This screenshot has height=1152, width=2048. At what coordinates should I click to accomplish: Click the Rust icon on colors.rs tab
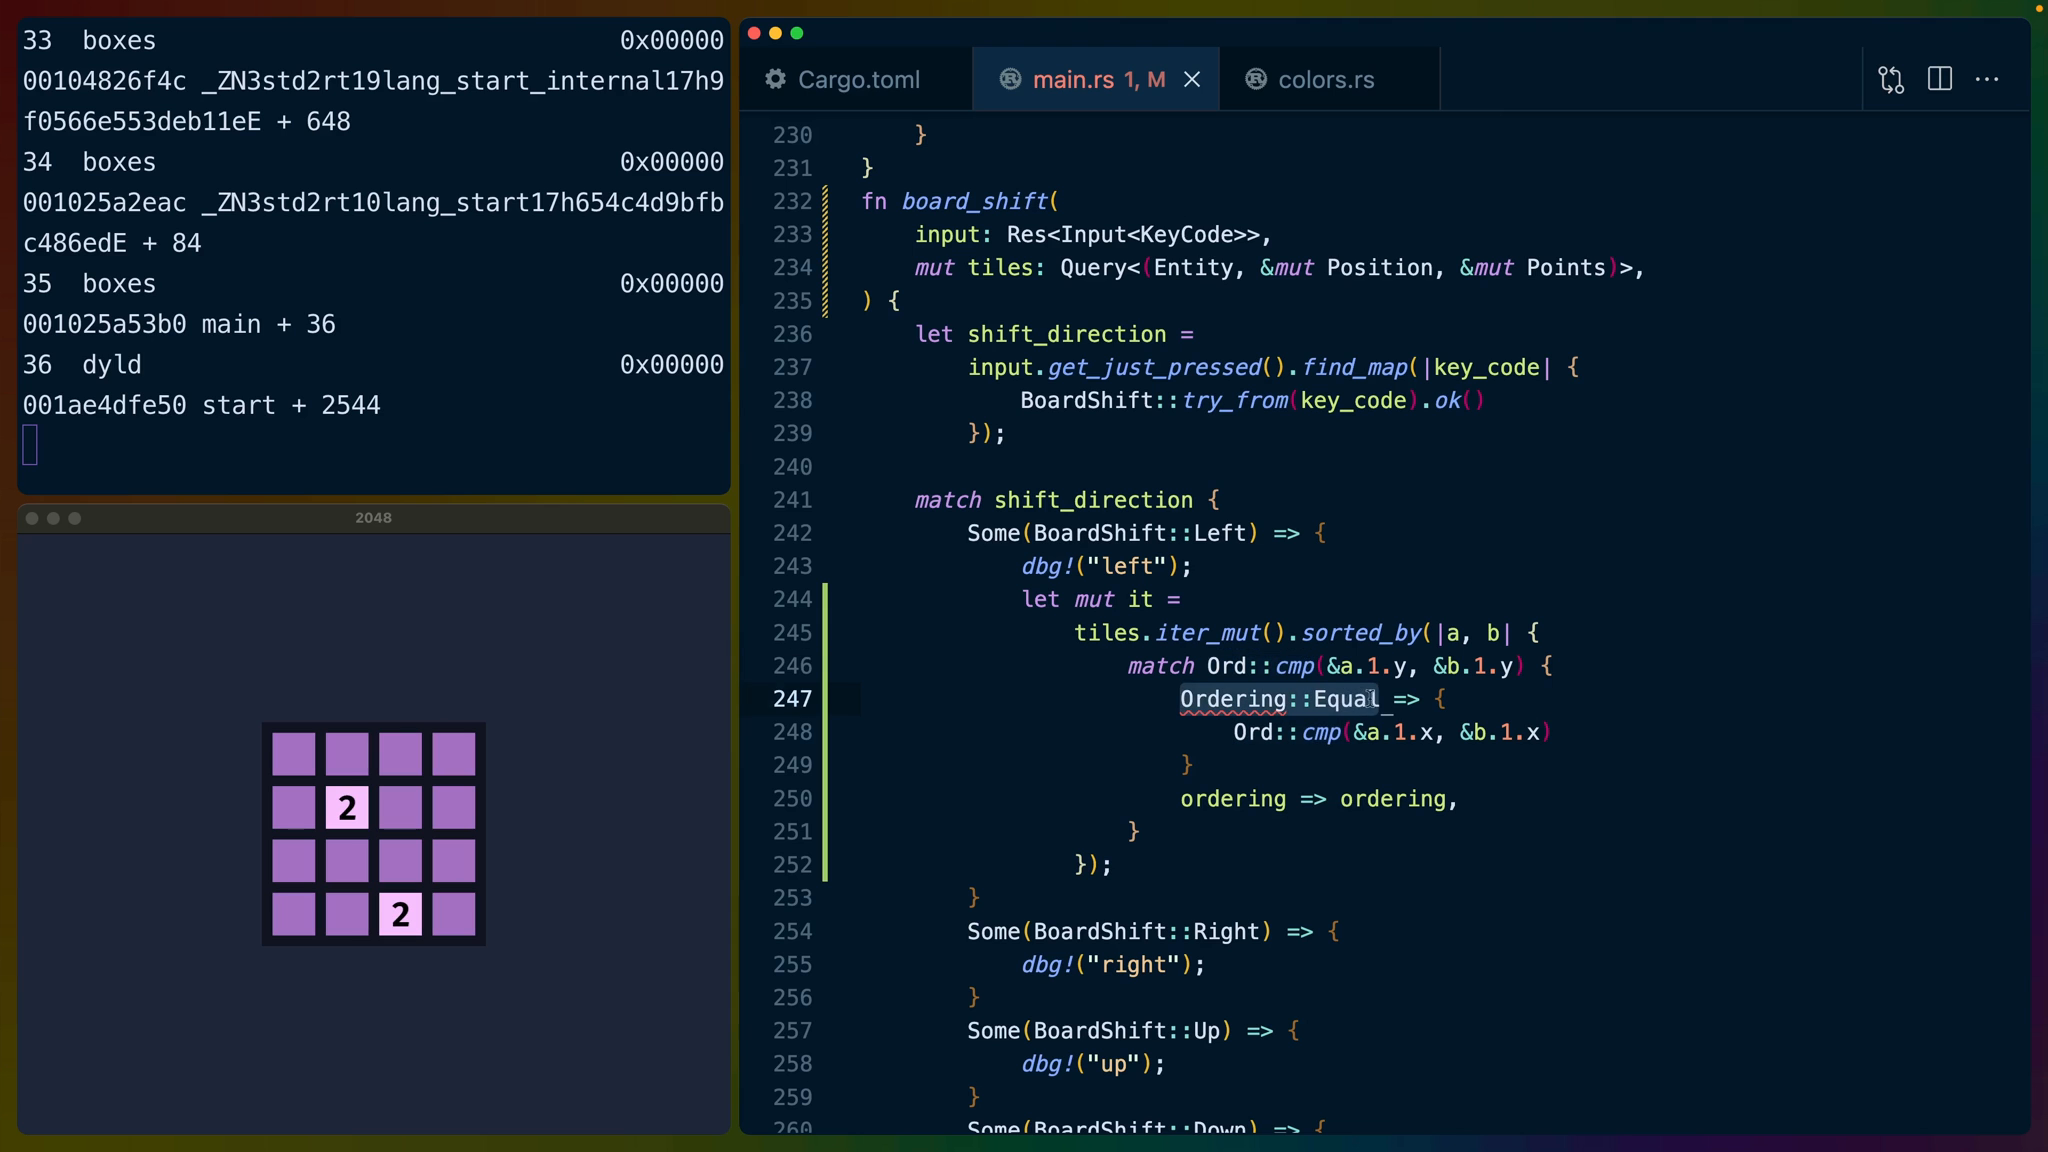pyautogui.click(x=1256, y=79)
